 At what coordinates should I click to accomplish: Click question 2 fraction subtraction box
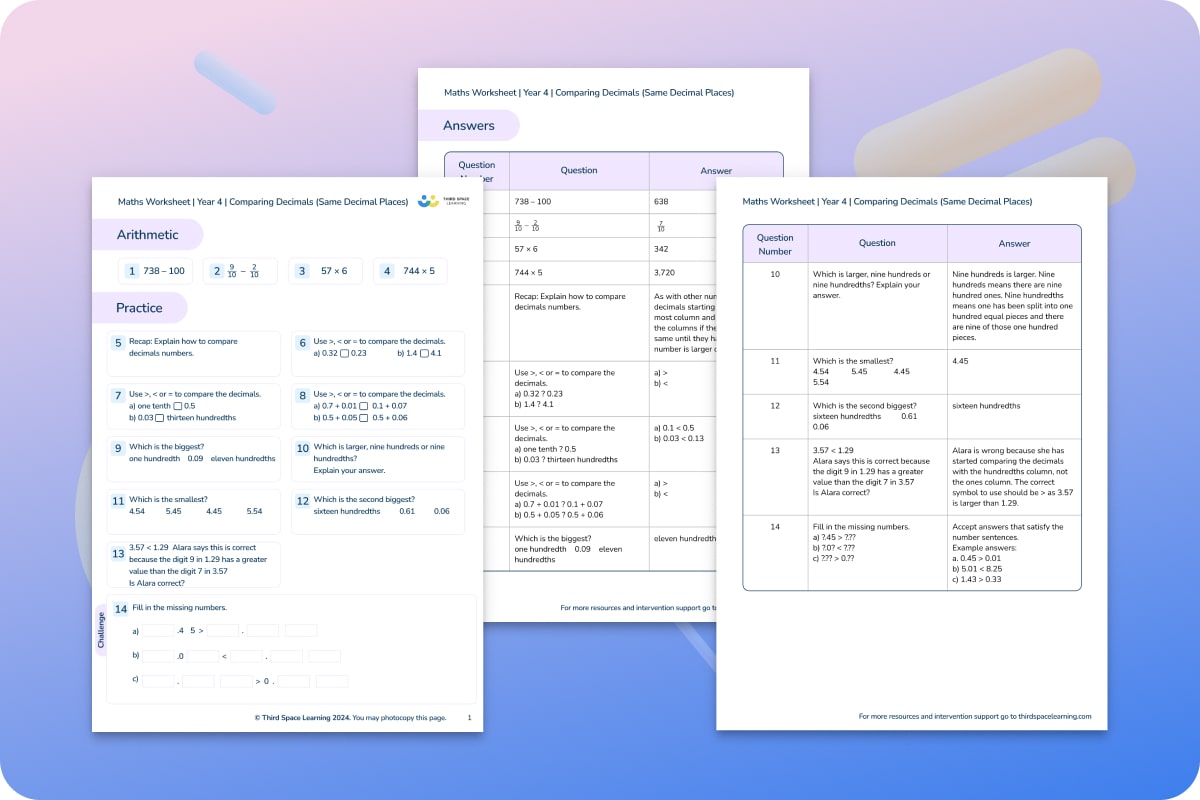242,271
